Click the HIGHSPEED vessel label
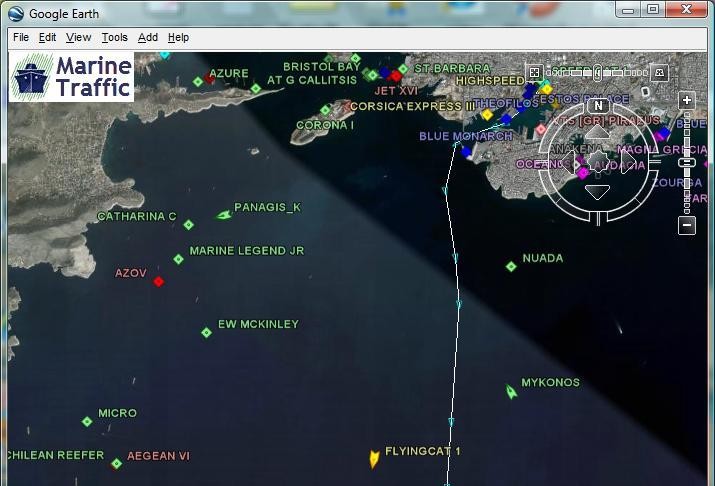Image resolution: width=715 pixels, height=486 pixels. [x=490, y=81]
